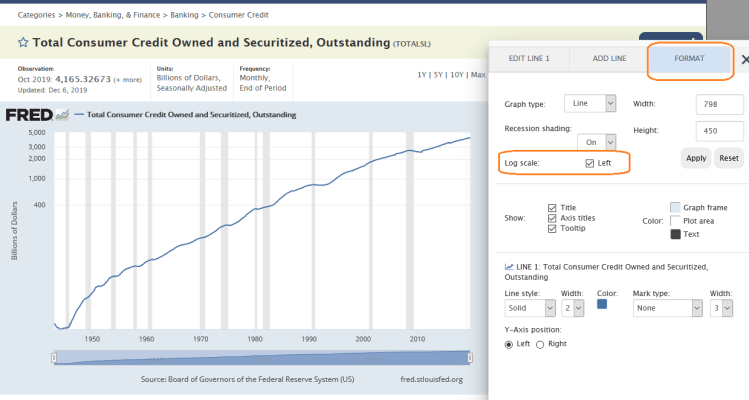This screenshot has width=749, height=400.
Task: Open the Graph type dropdown
Action: (x=590, y=103)
